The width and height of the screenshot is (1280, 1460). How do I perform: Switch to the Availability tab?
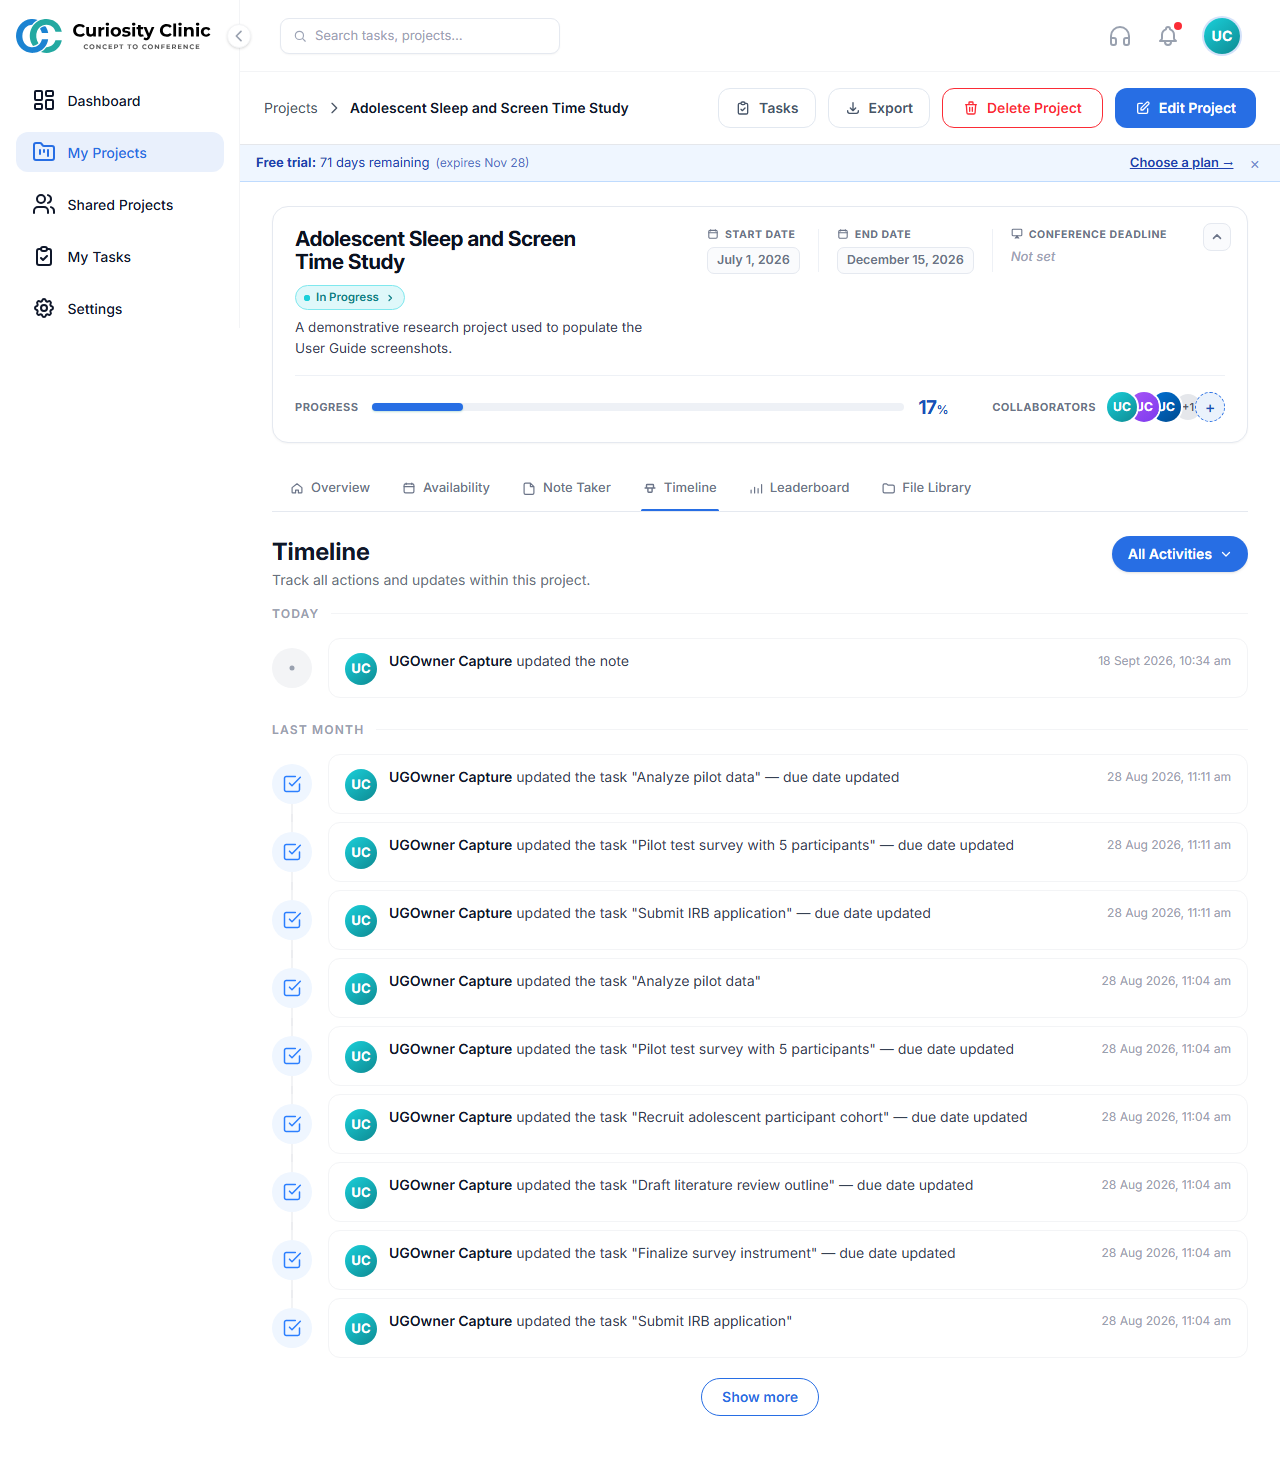(x=446, y=488)
